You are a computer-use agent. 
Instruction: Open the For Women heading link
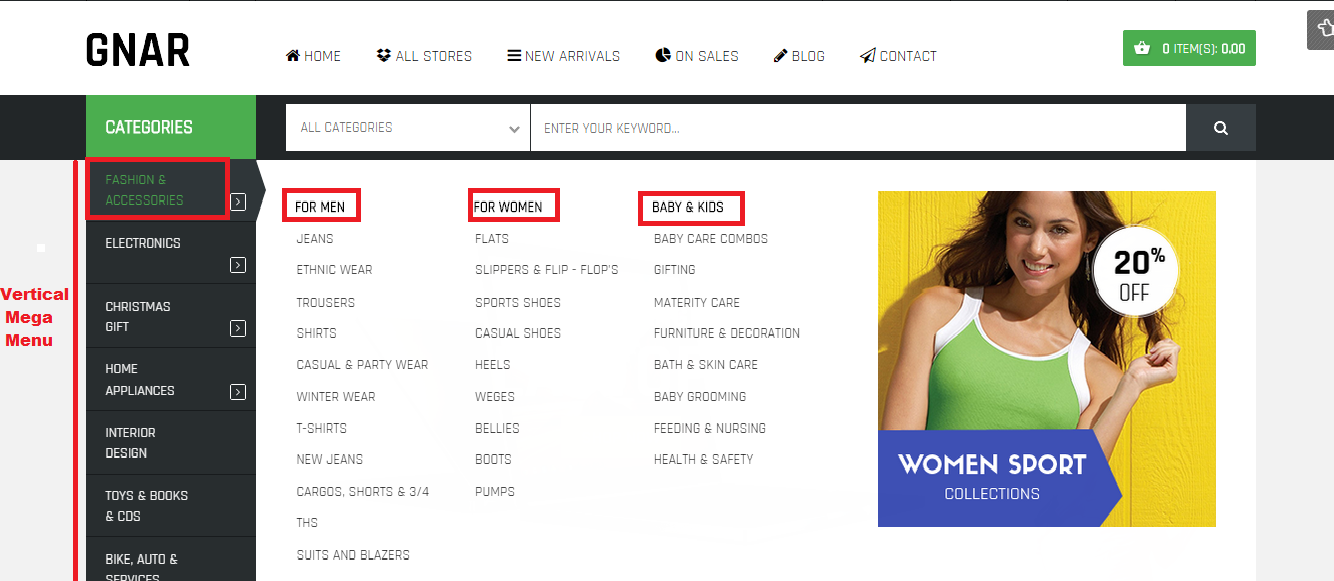coord(508,207)
